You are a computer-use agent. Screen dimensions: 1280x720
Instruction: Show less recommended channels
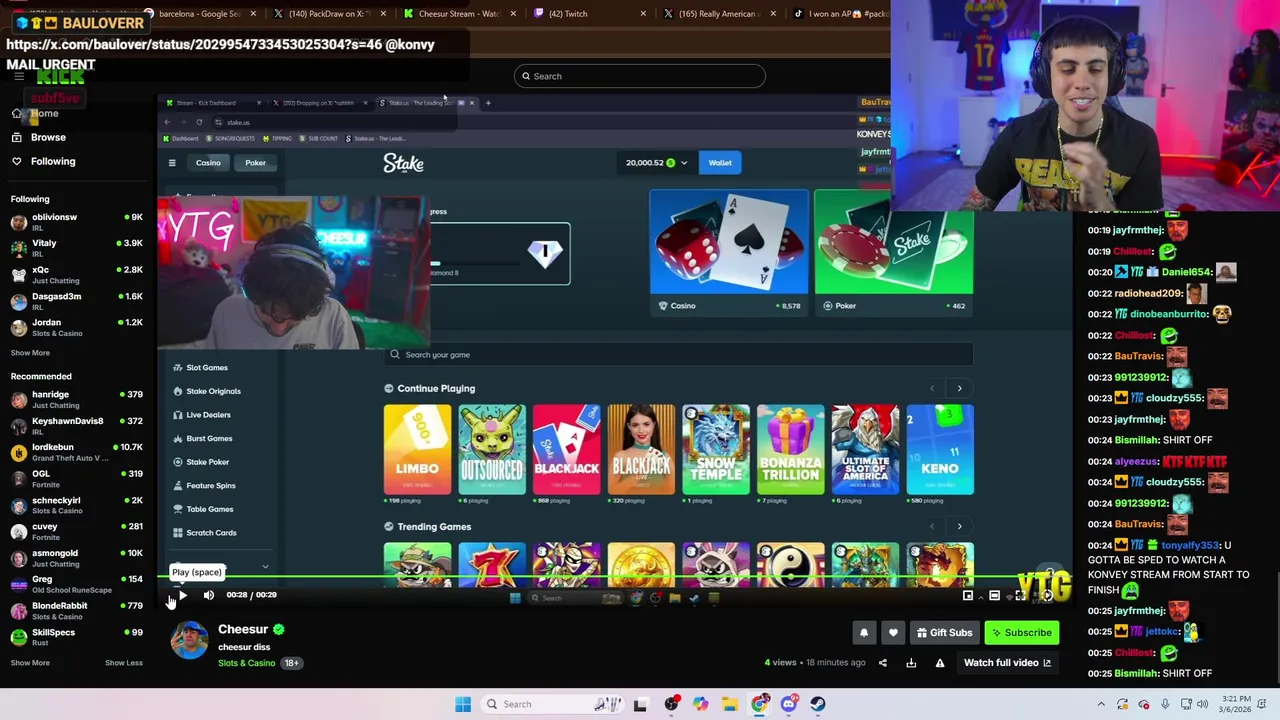coord(124,662)
